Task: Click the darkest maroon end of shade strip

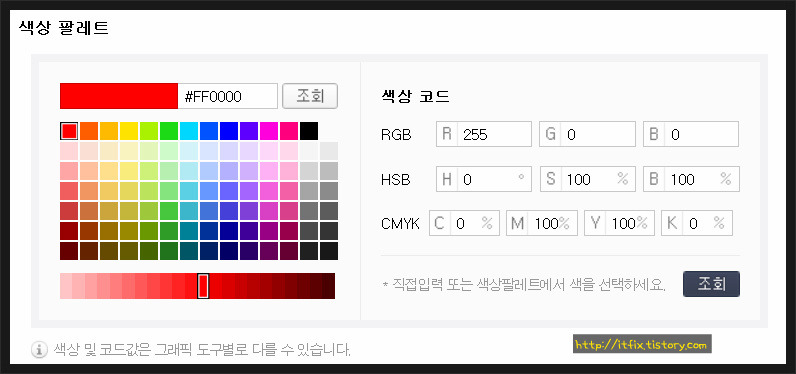Action: coord(329,286)
